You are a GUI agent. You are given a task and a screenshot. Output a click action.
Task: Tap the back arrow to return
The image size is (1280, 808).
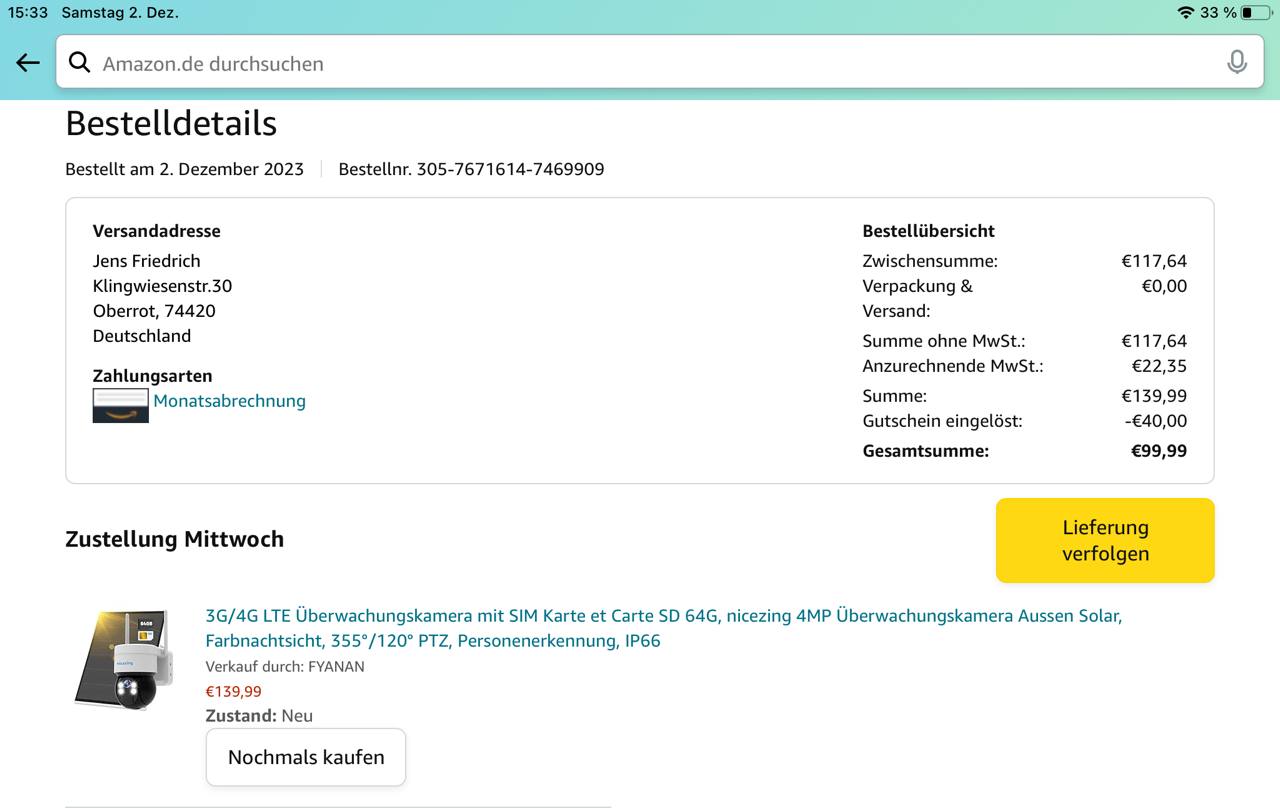pos(28,63)
